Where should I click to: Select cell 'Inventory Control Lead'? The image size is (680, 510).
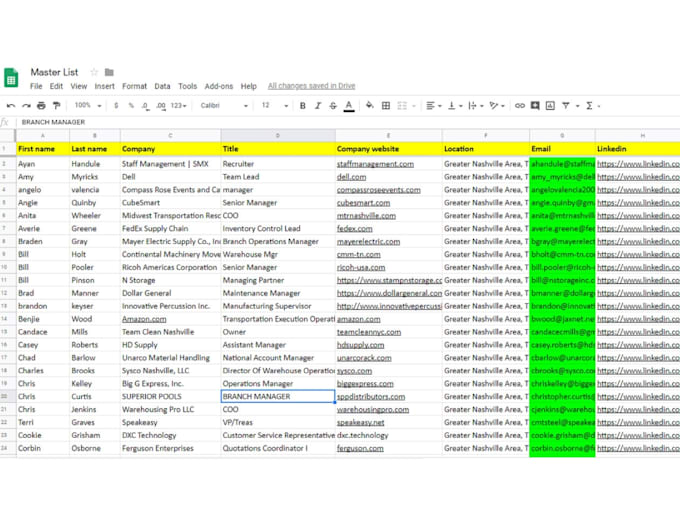click(x=278, y=229)
